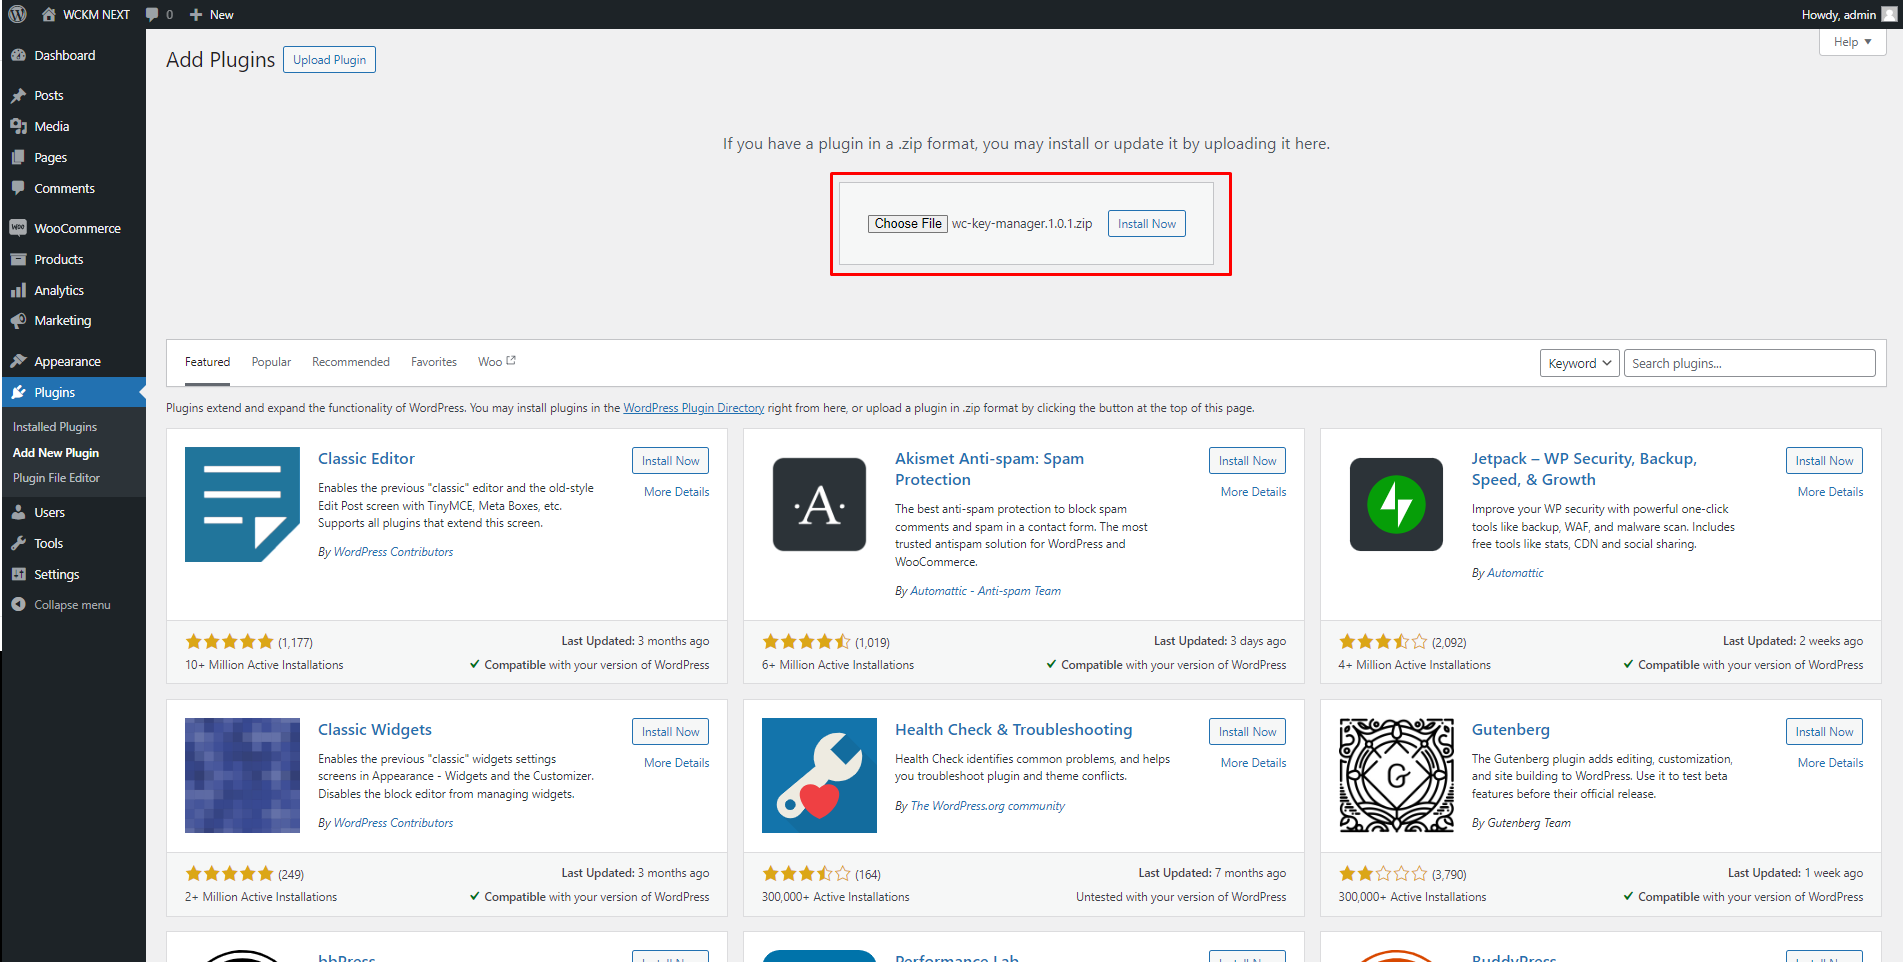Open the Comments sidebar icon
Image resolution: width=1903 pixels, height=962 pixels.
pyautogui.click(x=18, y=188)
